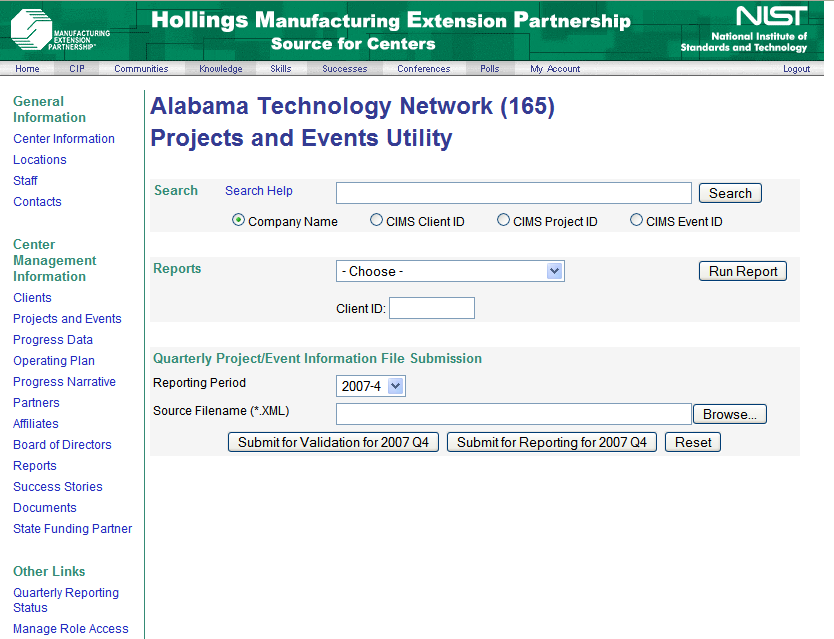Open the Affiliates sidebar link

[x=36, y=424]
